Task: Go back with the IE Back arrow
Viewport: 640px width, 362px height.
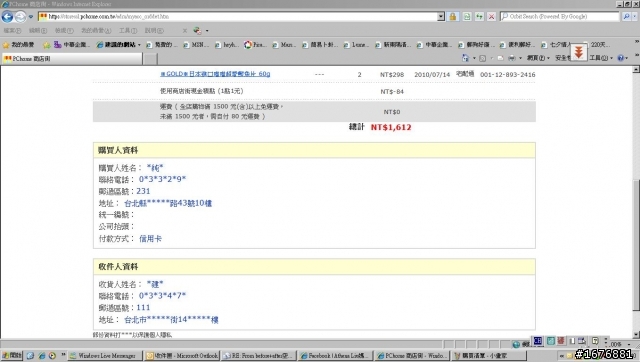Action: coord(7,17)
